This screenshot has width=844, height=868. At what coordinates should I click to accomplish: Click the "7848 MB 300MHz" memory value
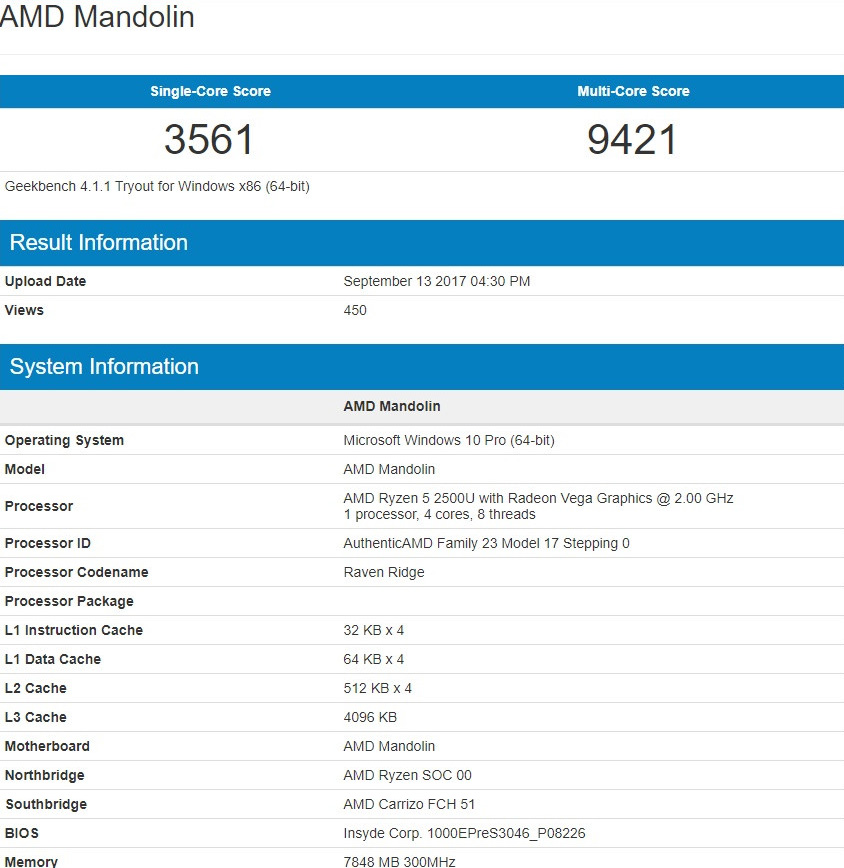pyautogui.click(x=399, y=861)
